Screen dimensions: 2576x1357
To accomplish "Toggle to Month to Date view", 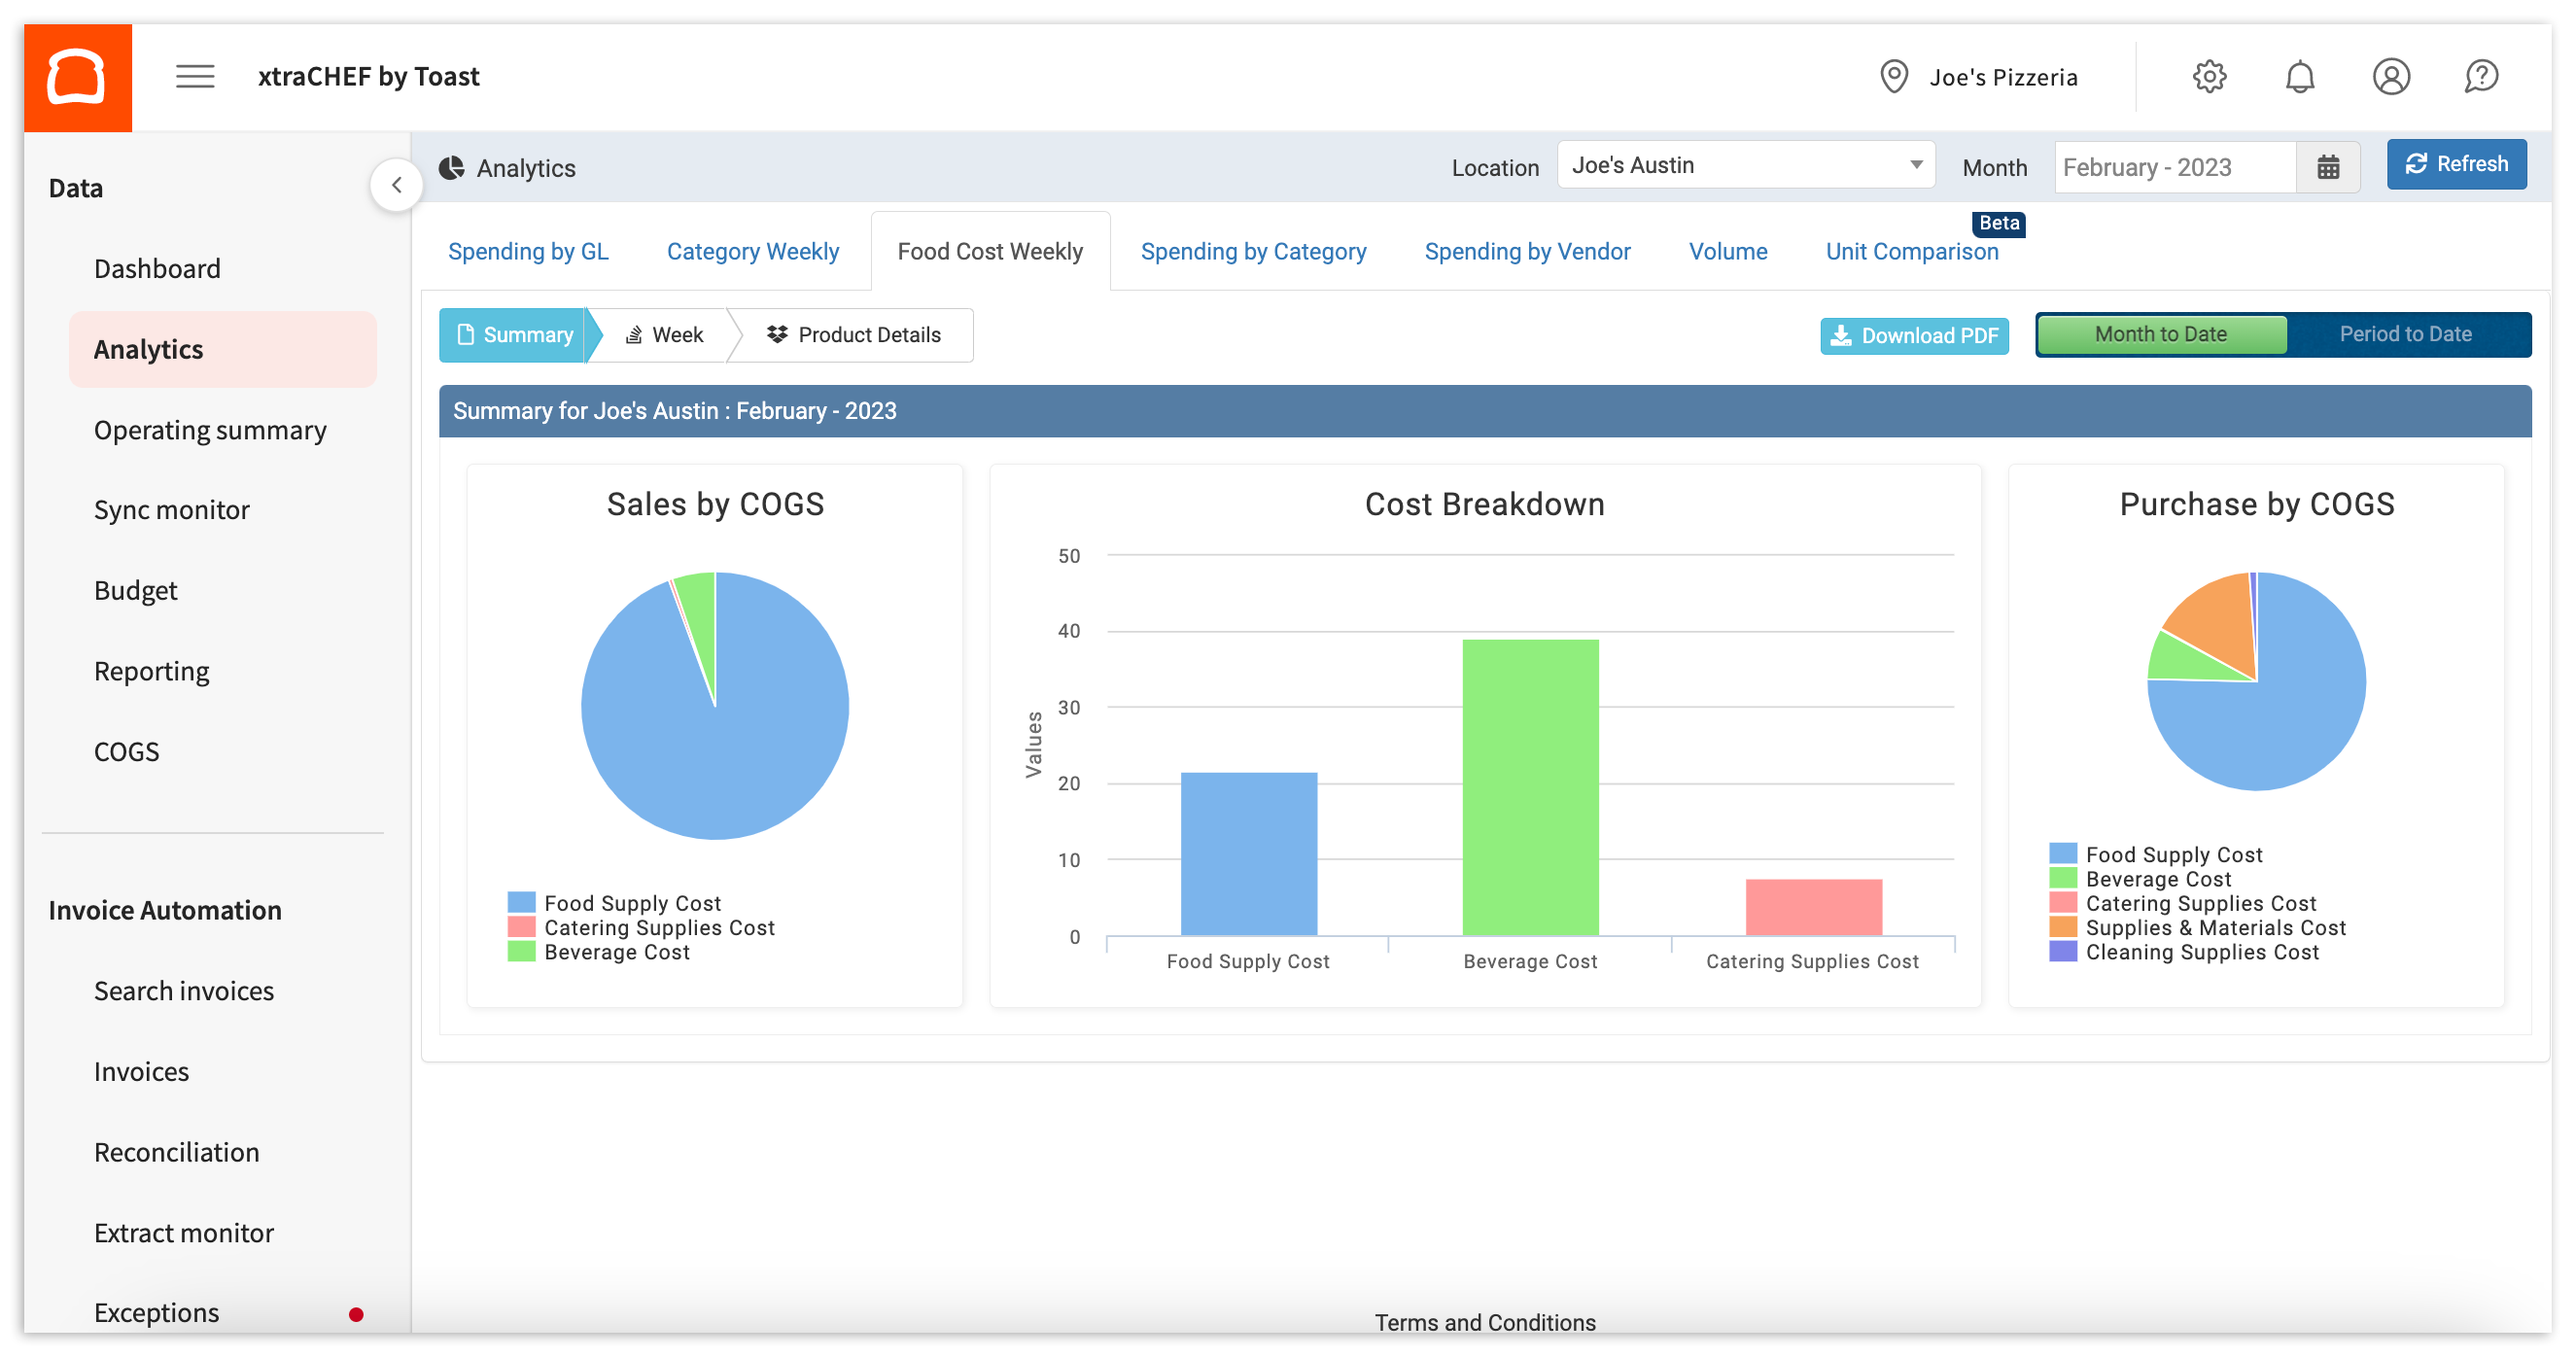I will click(x=2162, y=333).
